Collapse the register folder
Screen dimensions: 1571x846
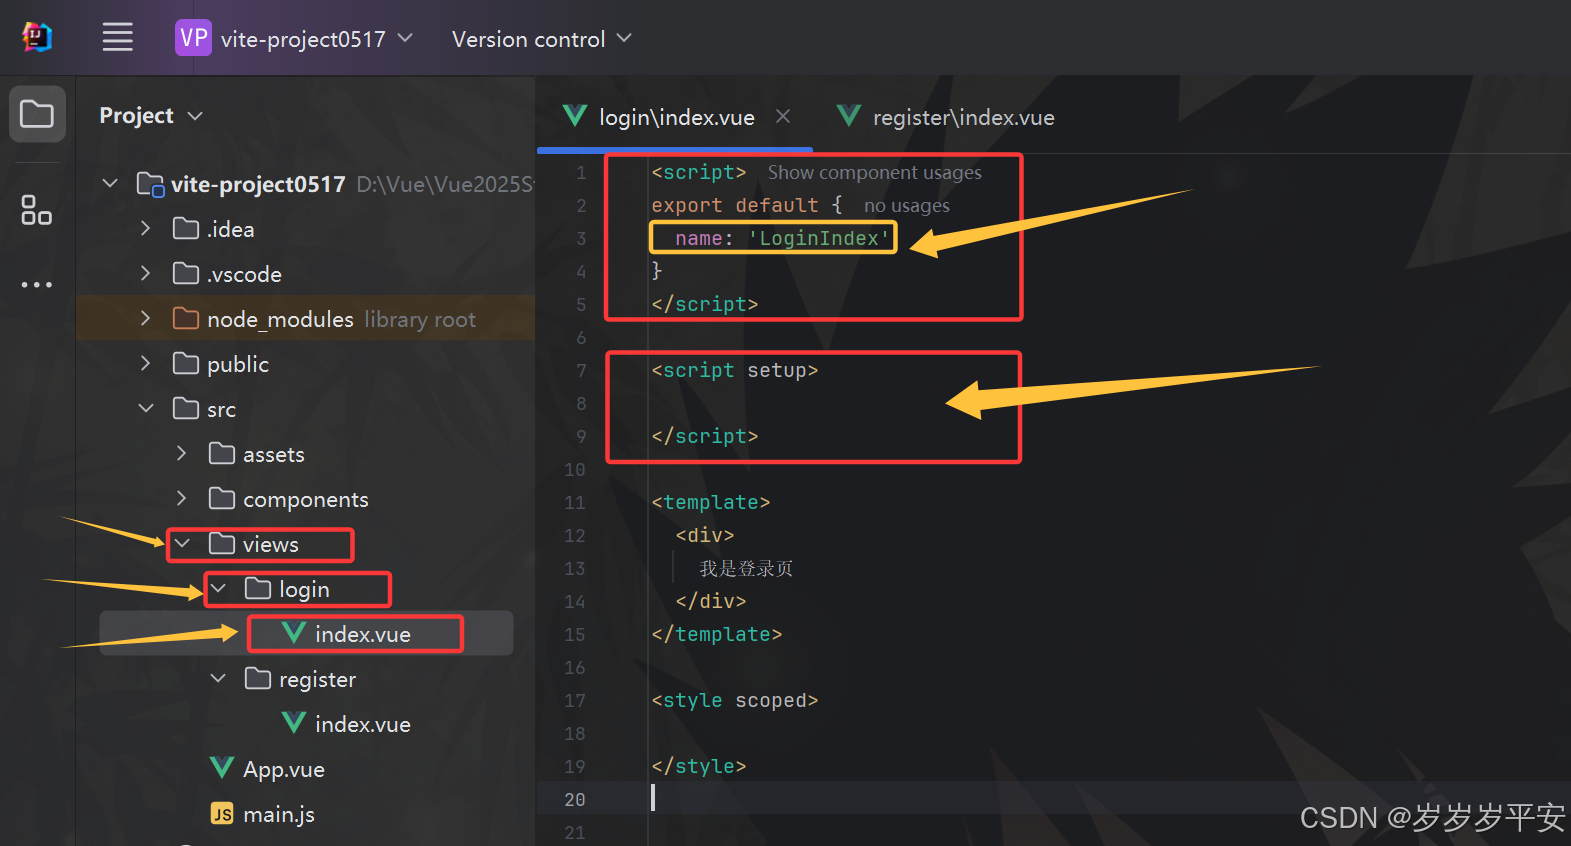pos(218,678)
